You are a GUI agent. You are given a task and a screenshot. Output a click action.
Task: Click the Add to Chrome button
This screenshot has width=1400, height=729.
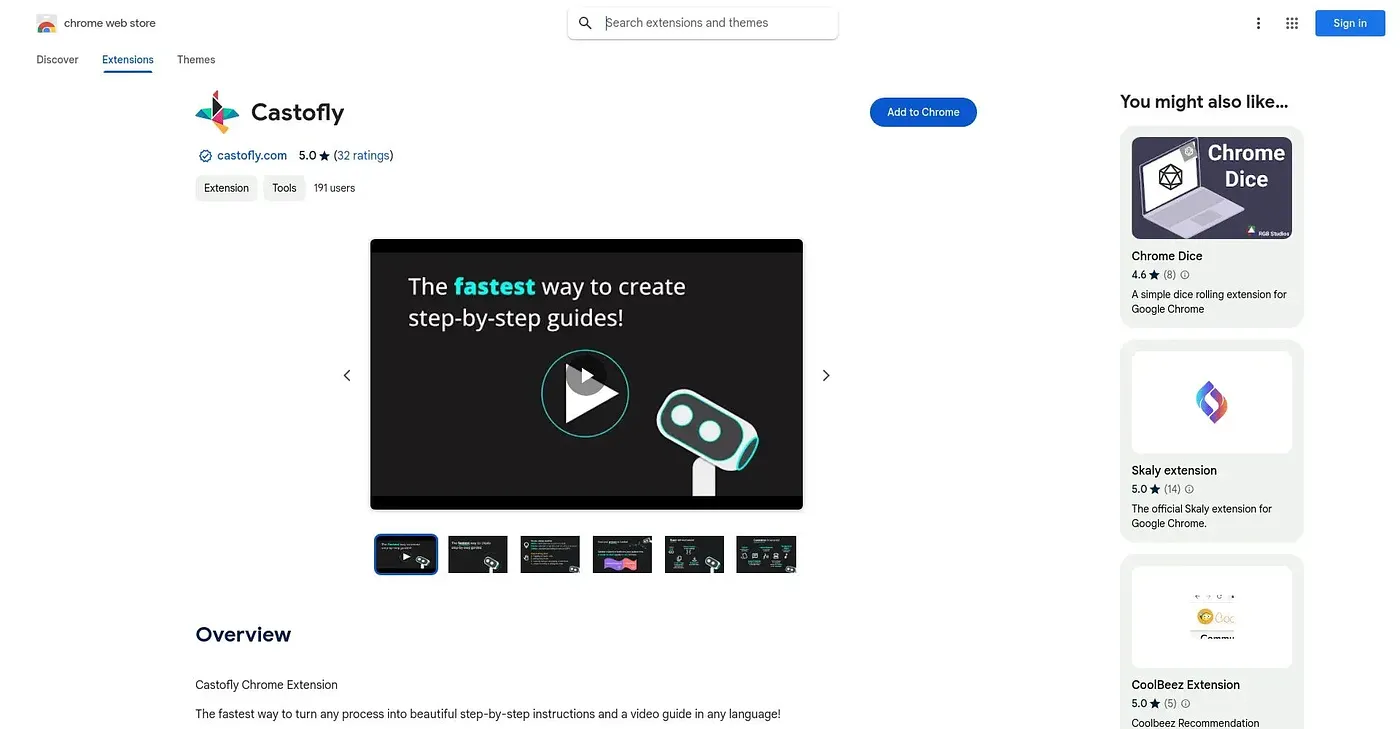(x=923, y=112)
